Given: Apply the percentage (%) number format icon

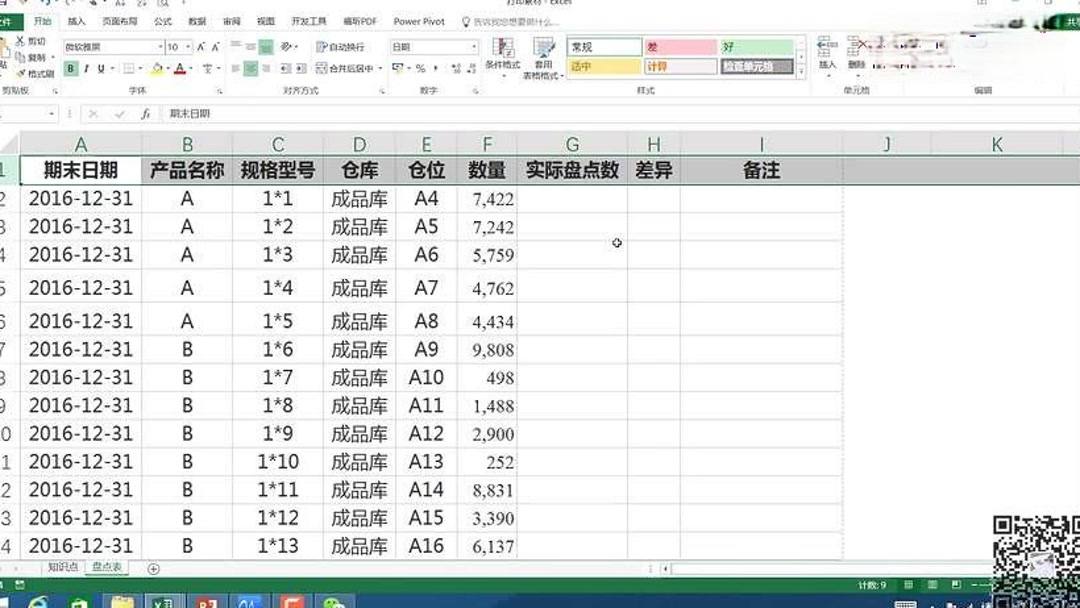Looking at the screenshot, I should tap(422, 69).
